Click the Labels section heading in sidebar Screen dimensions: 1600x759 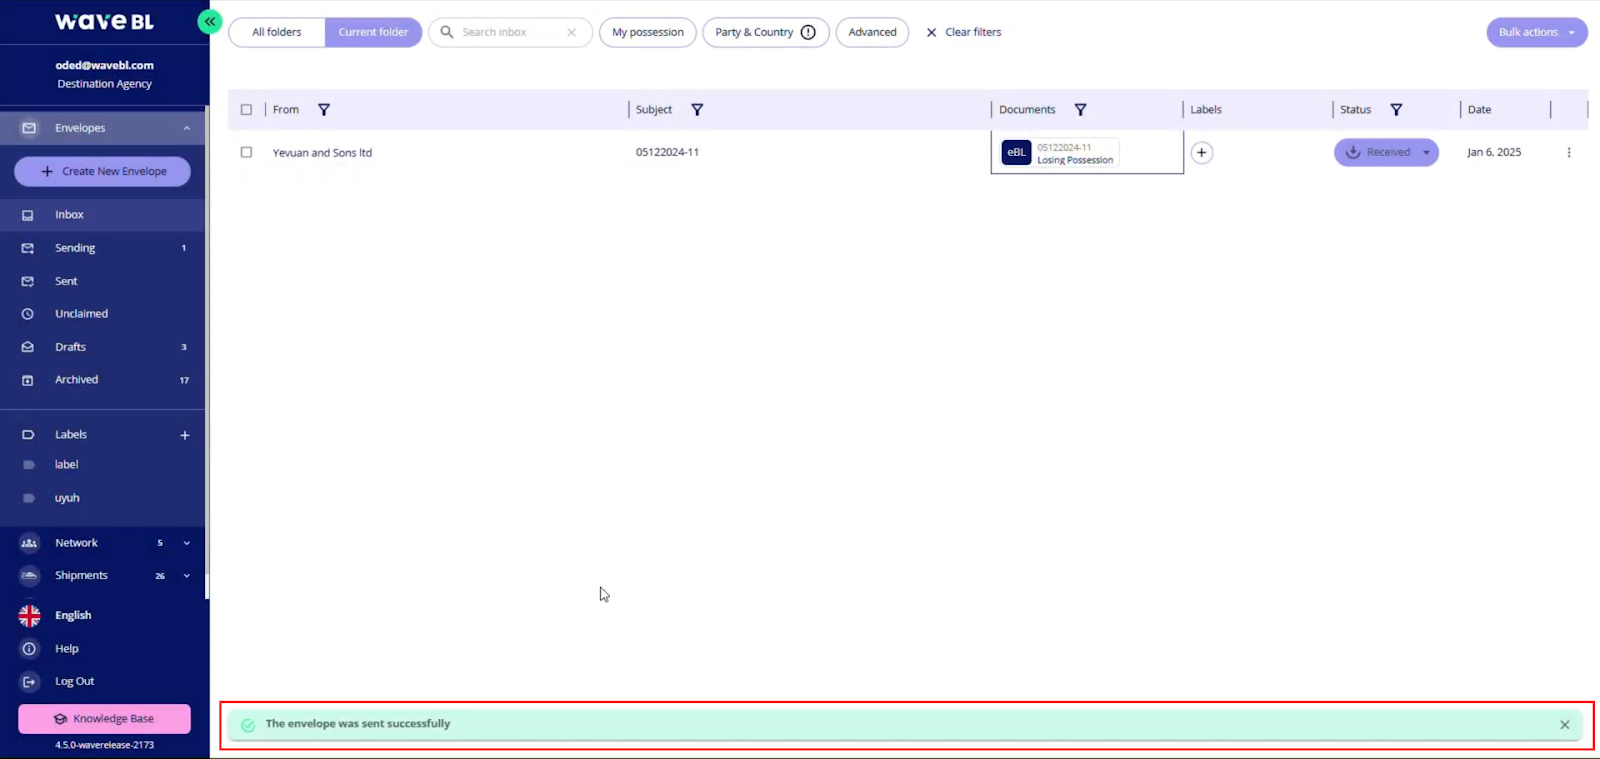tap(71, 435)
